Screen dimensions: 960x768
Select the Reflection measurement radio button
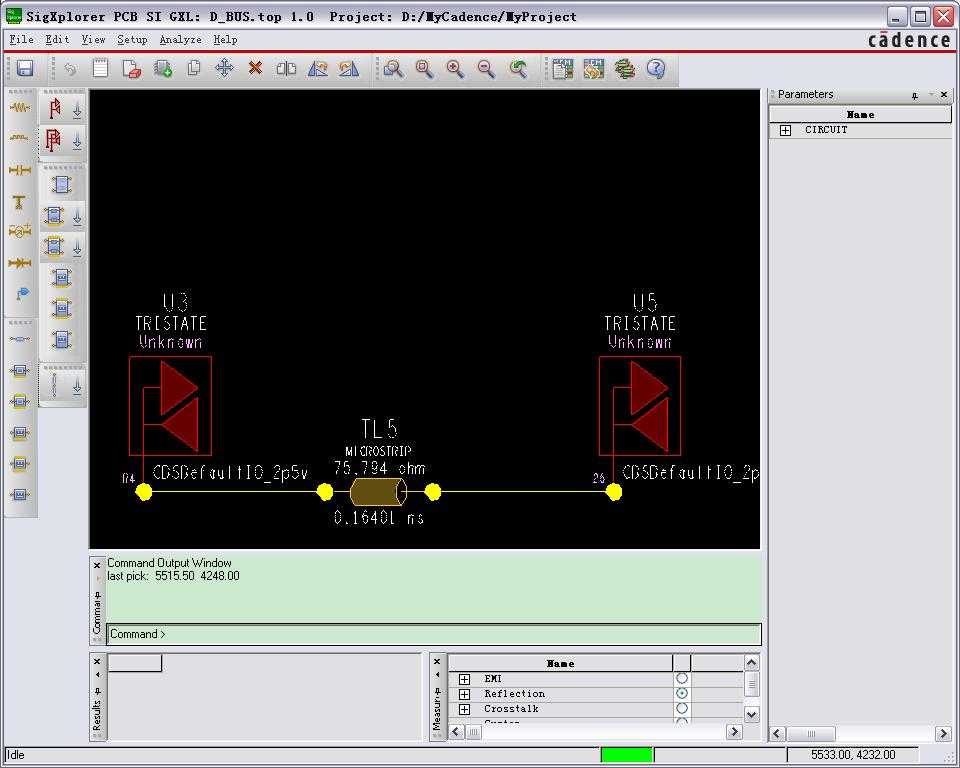(681, 693)
